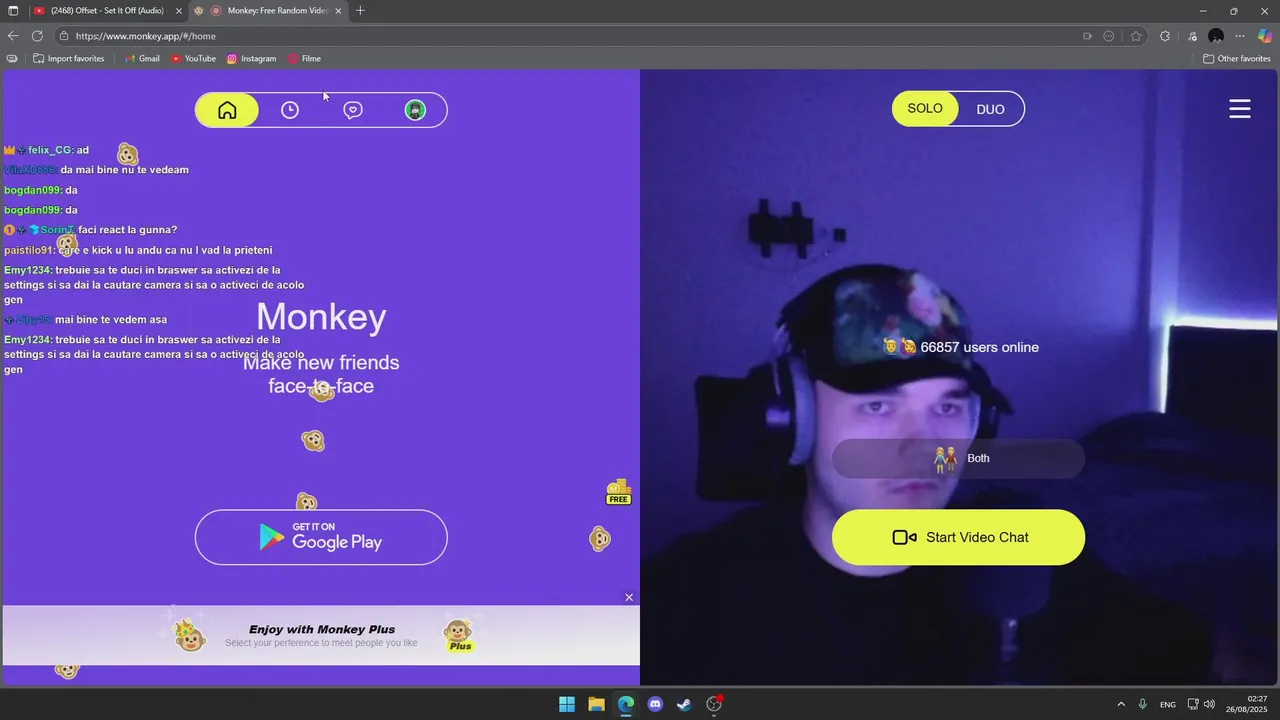Screen dimensions: 1280x720
Task: Open a new browser tab
Action: (x=360, y=11)
